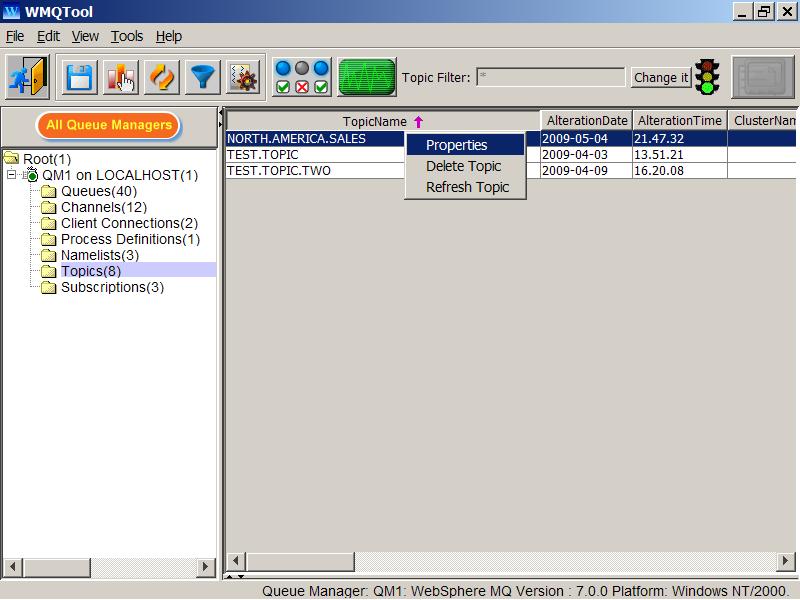Click the AlterationDate column header
The width and height of the screenshot is (800, 600).
coord(586,120)
